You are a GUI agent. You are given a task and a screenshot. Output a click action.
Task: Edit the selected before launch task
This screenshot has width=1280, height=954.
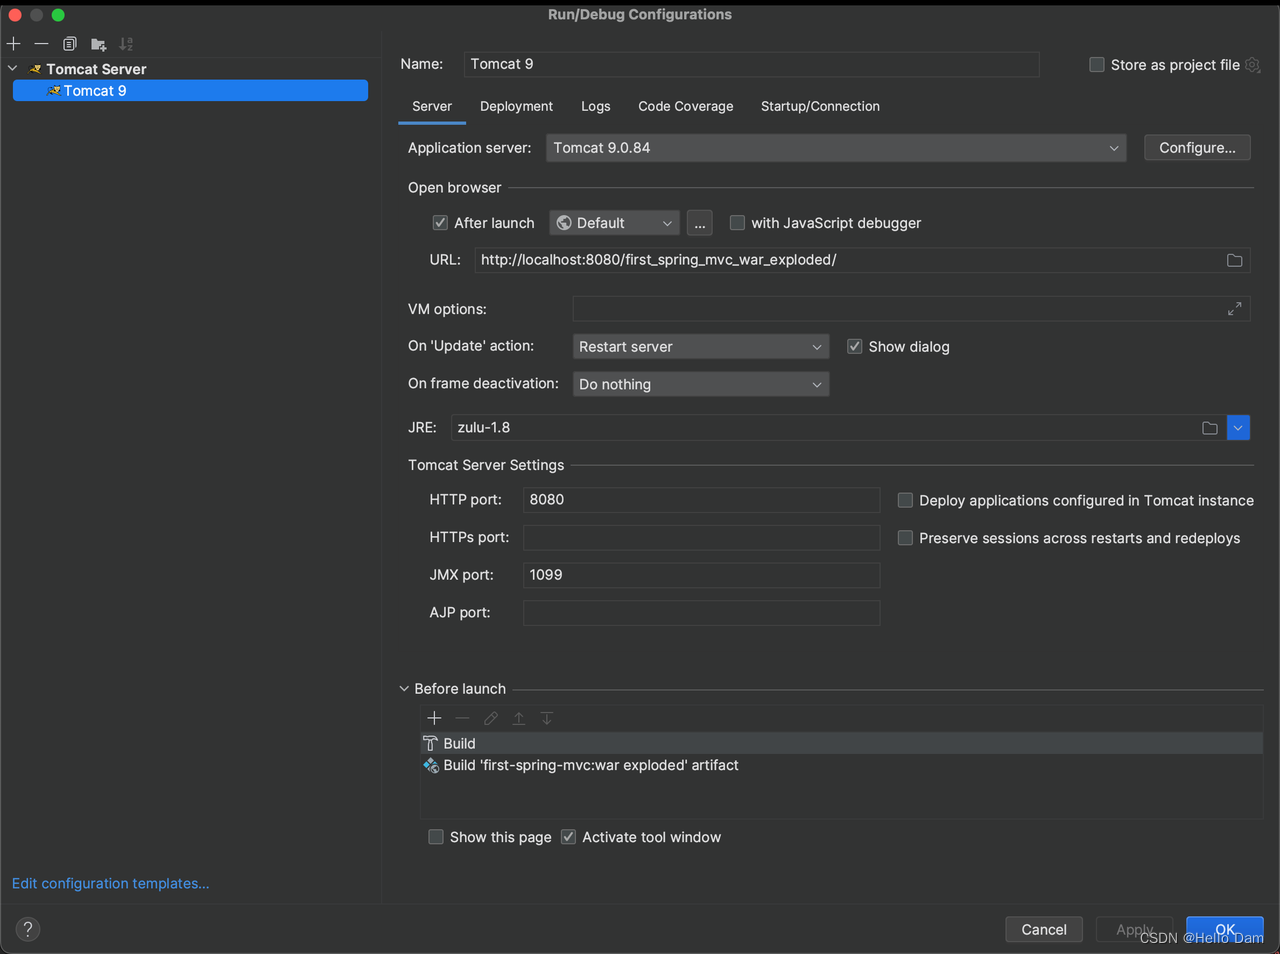(x=491, y=718)
